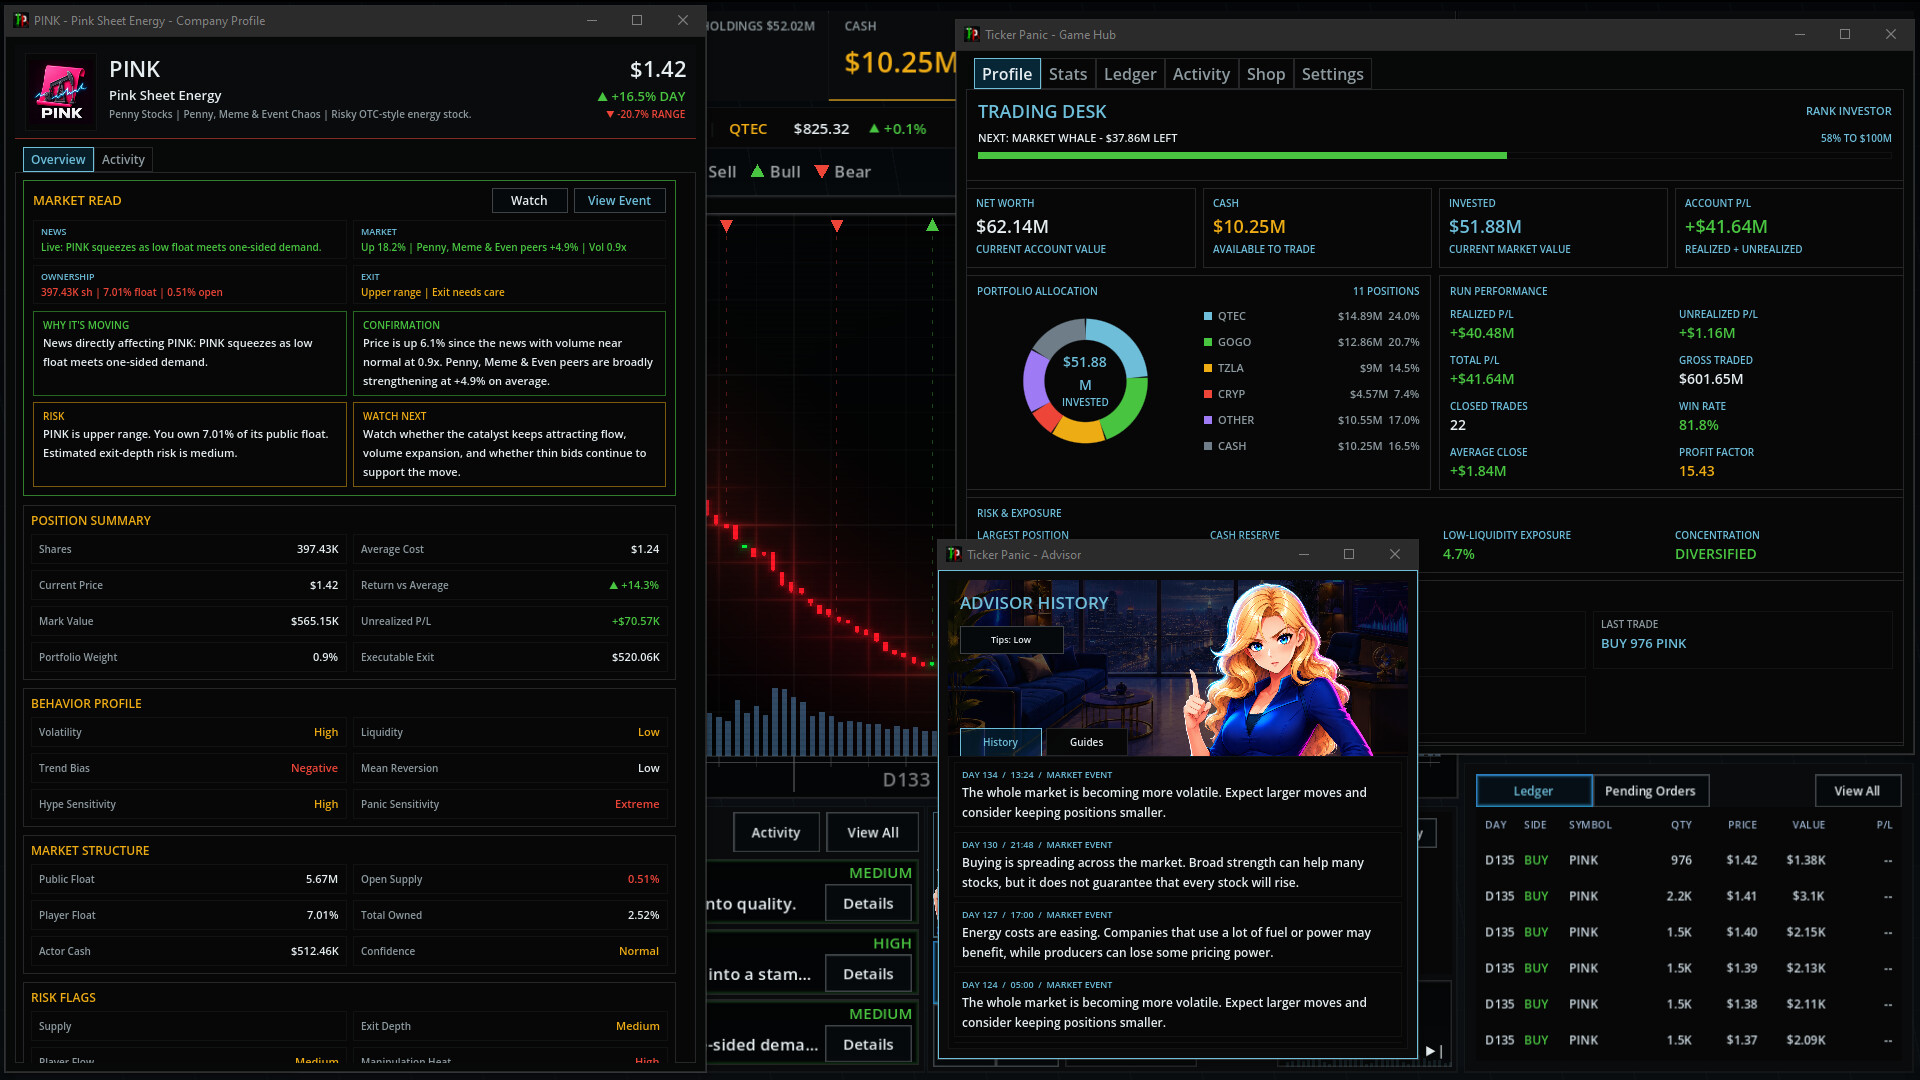Click the WIN RATE value 81.8%
Screen dimensions: 1920x1080
(1699, 425)
